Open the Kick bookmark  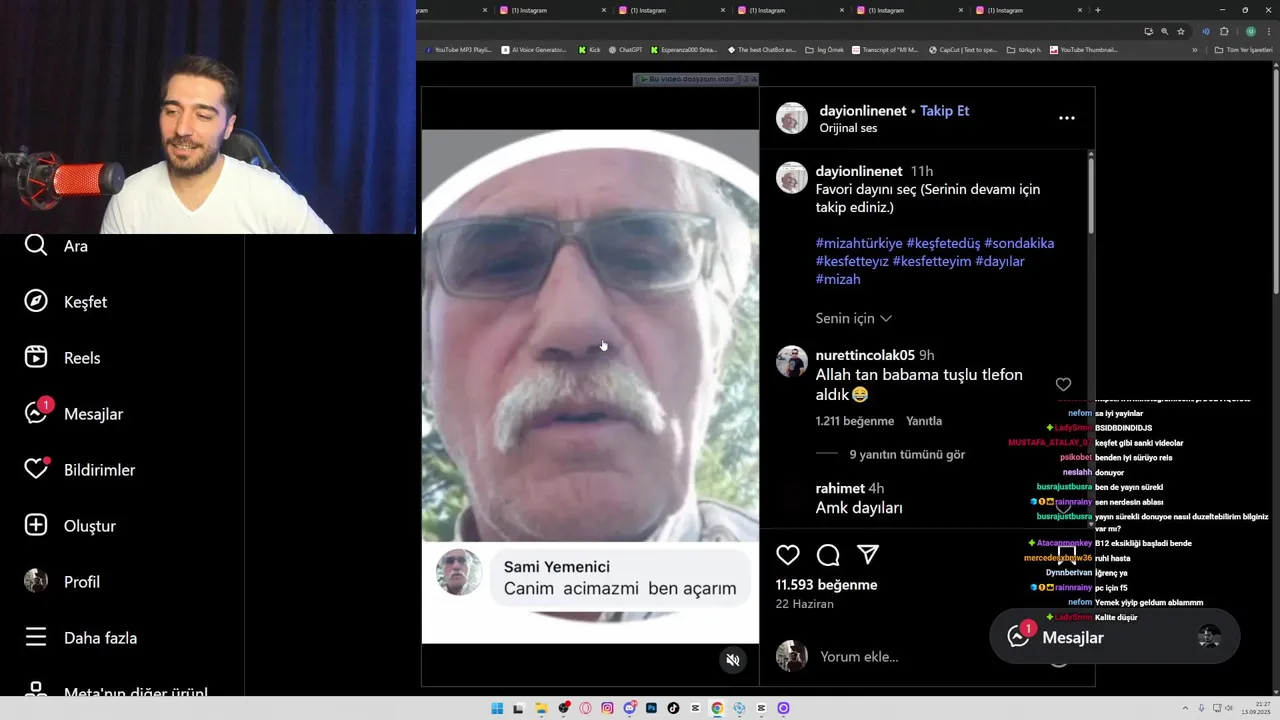589,49
